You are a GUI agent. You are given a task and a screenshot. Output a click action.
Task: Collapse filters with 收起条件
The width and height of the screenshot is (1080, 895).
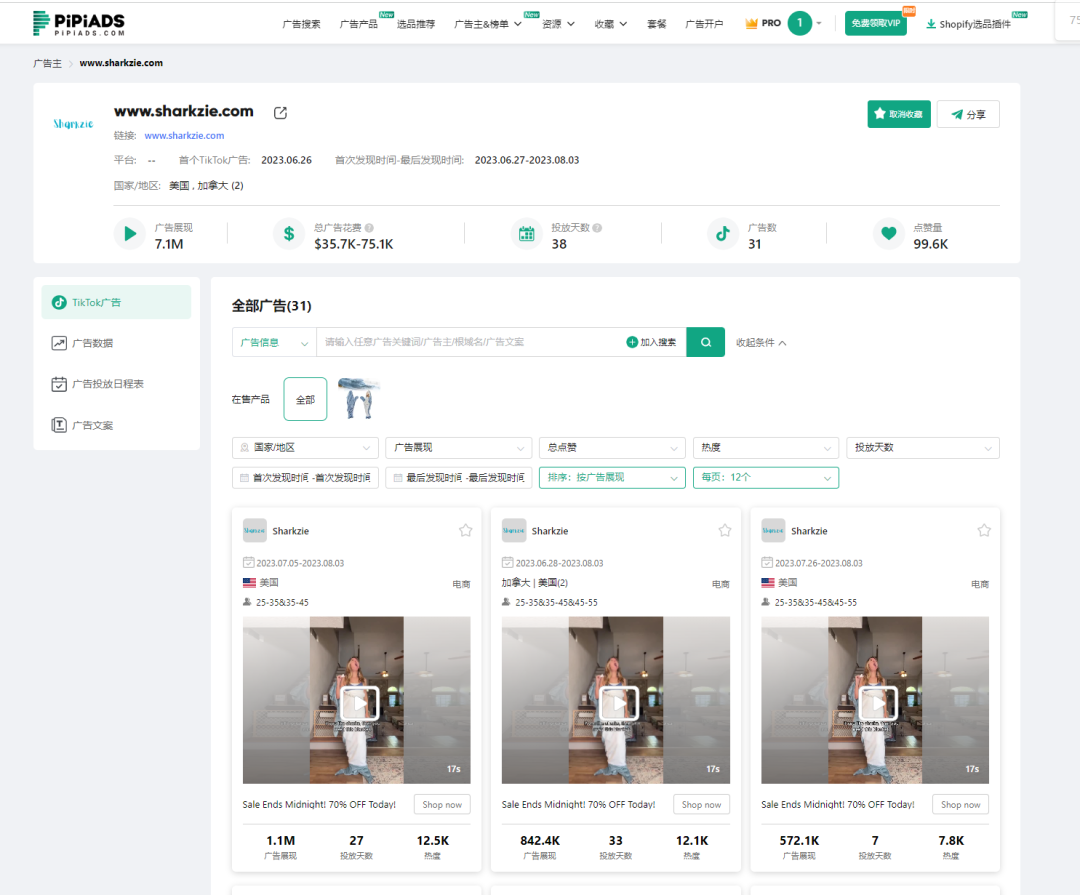tap(760, 342)
